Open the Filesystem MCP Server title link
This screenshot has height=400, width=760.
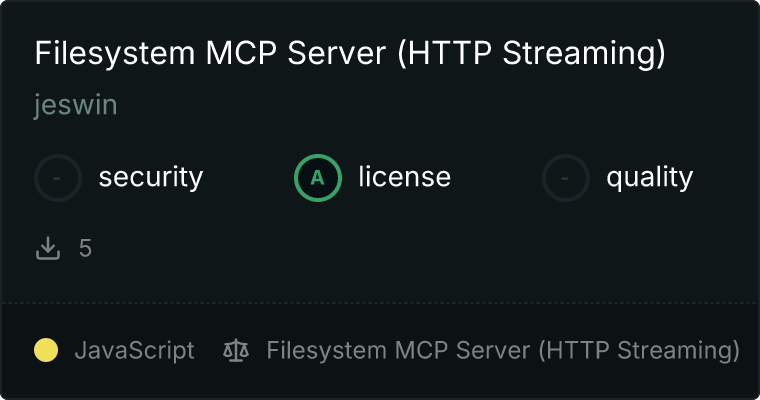[x=350, y=53]
